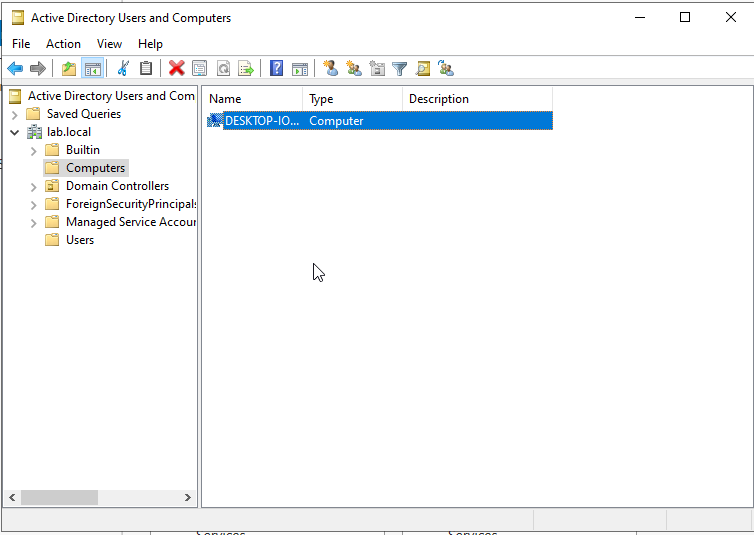Click the computer icon beside DESKTOP-IO
This screenshot has height=535, width=754.
(214, 120)
